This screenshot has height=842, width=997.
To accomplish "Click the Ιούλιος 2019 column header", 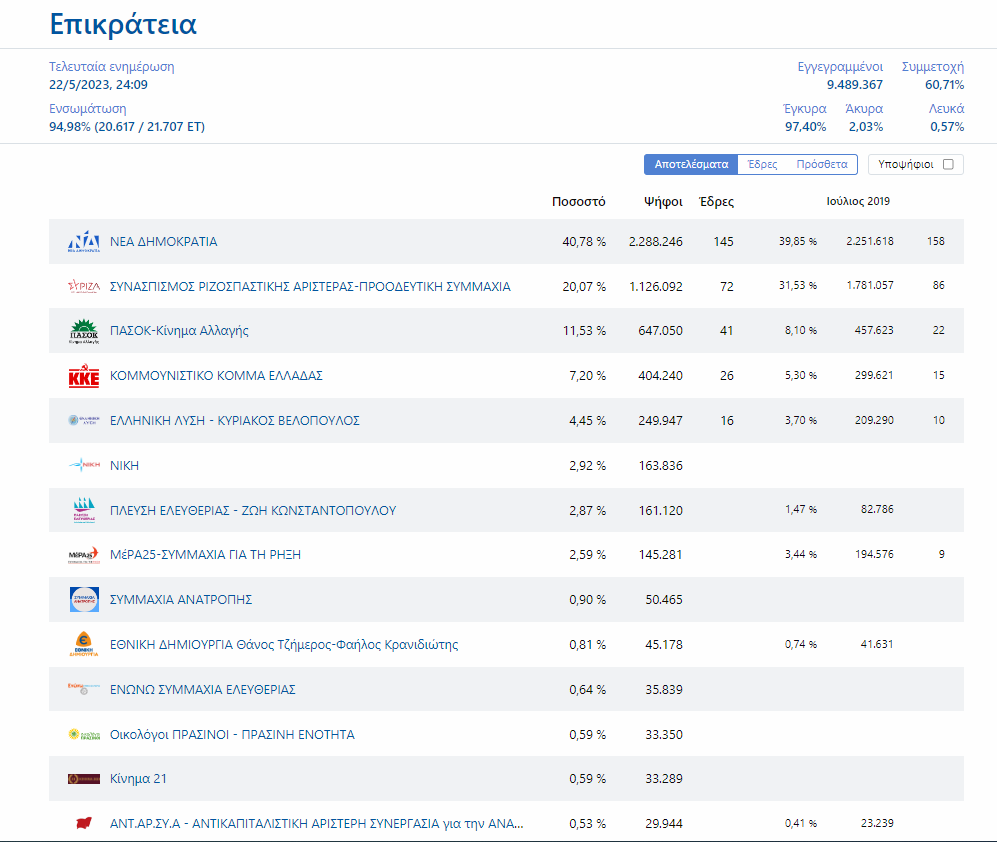I will (x=857, y=202).
